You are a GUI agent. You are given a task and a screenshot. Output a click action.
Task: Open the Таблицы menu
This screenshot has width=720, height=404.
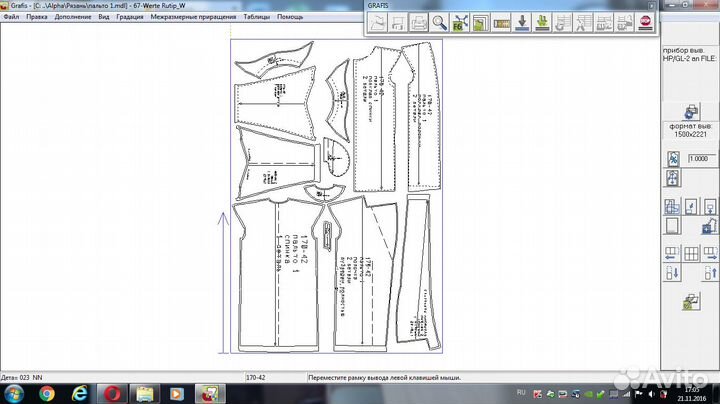pos(257,17)
